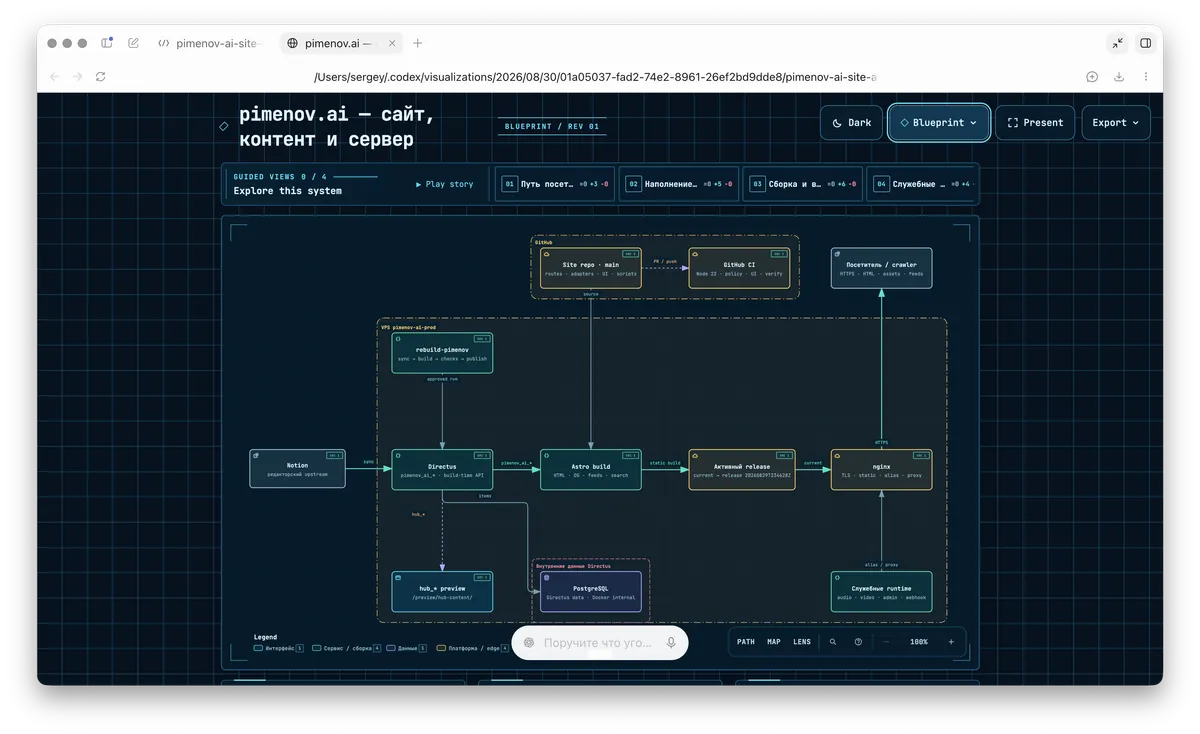Screen dimensions: 1200x734
Task: Select the Astro build node
Action: (x=591, y=469)
